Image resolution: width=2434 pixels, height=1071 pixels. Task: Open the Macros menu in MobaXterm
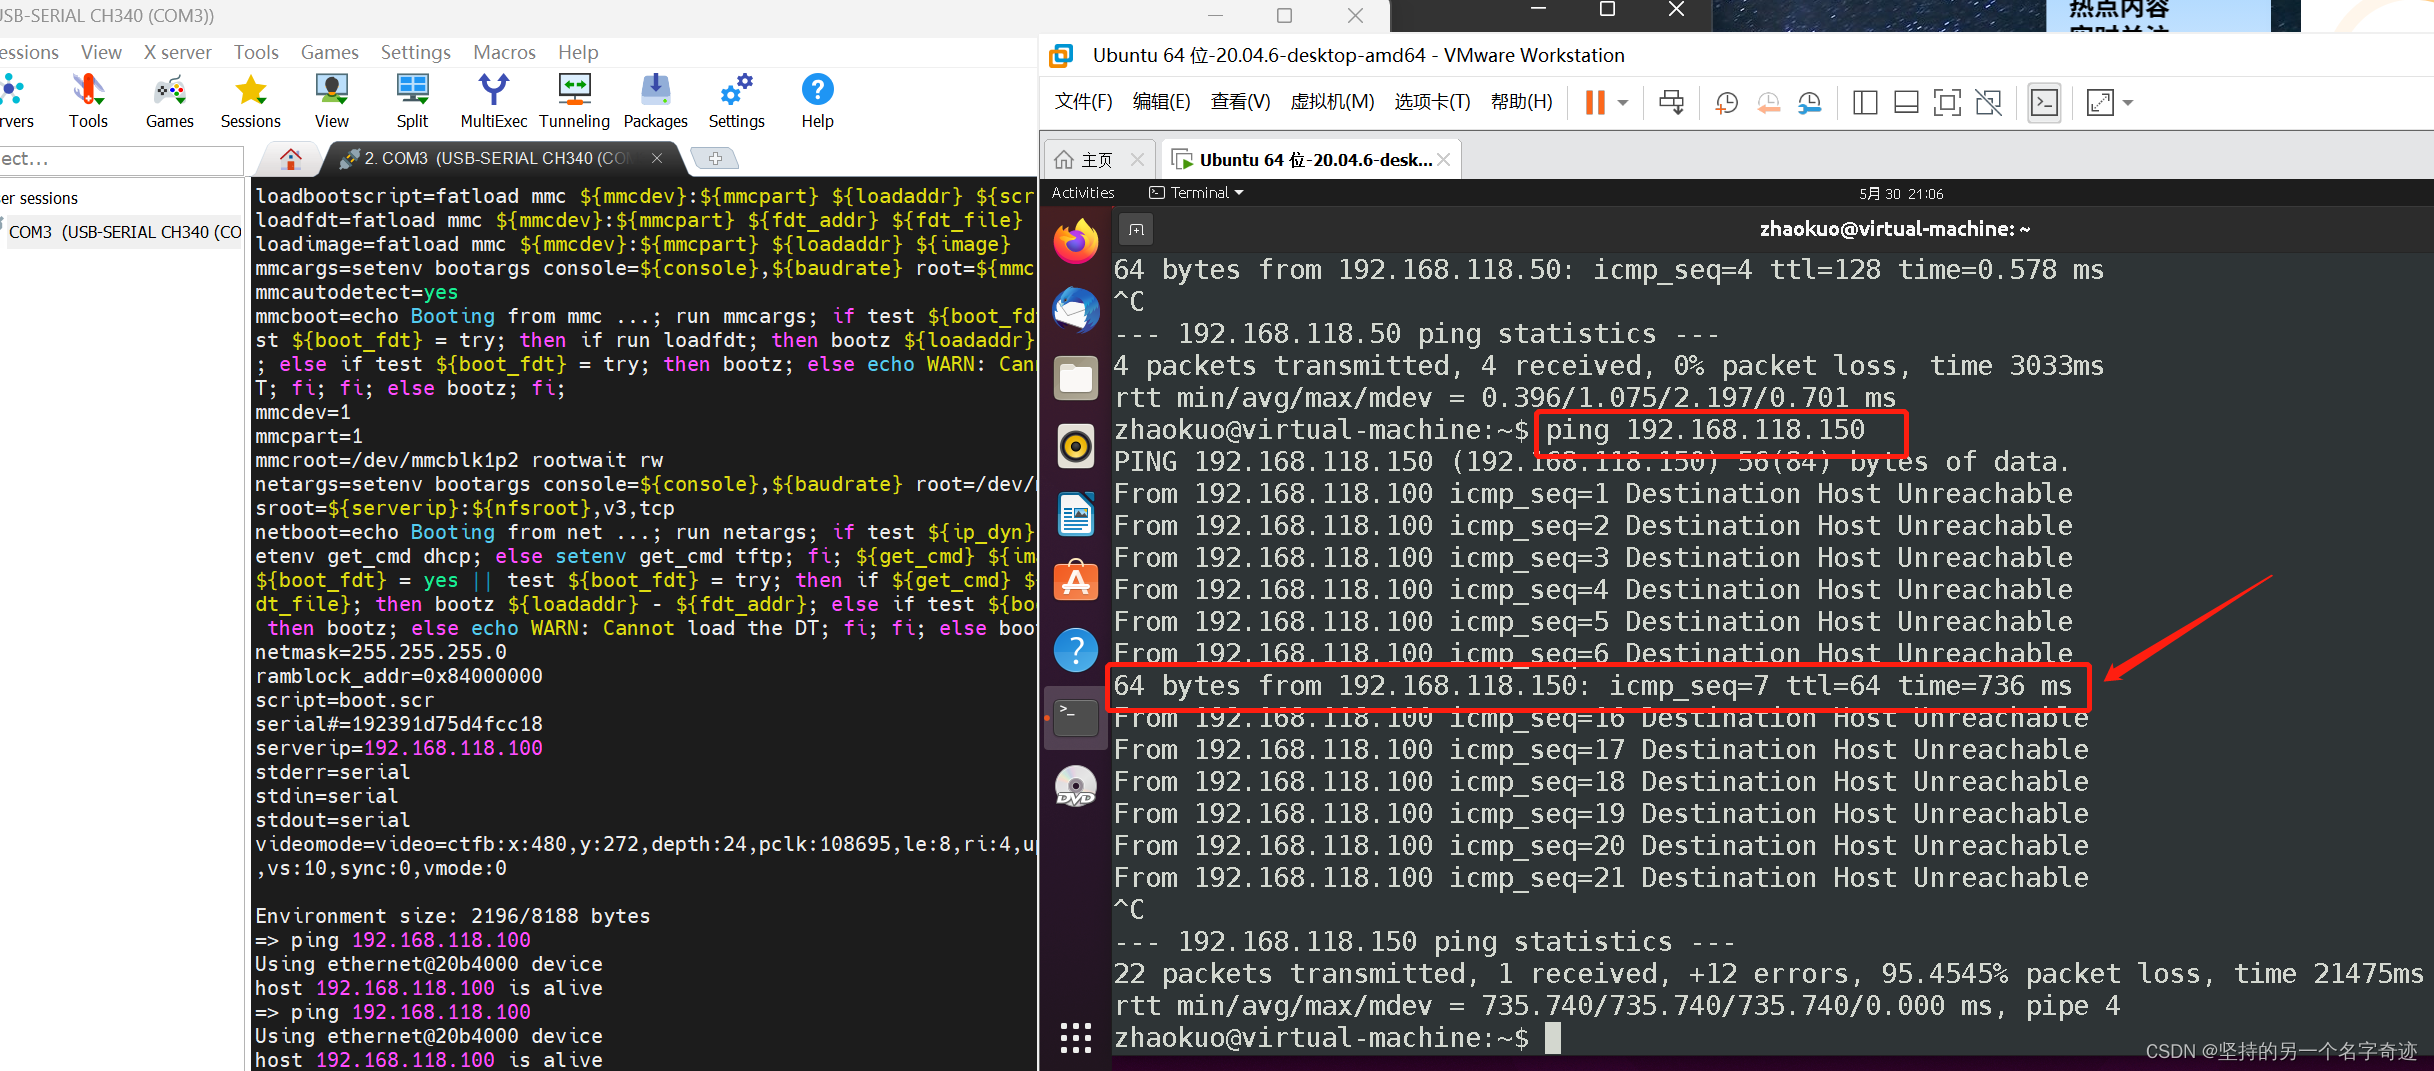[504, 52]
